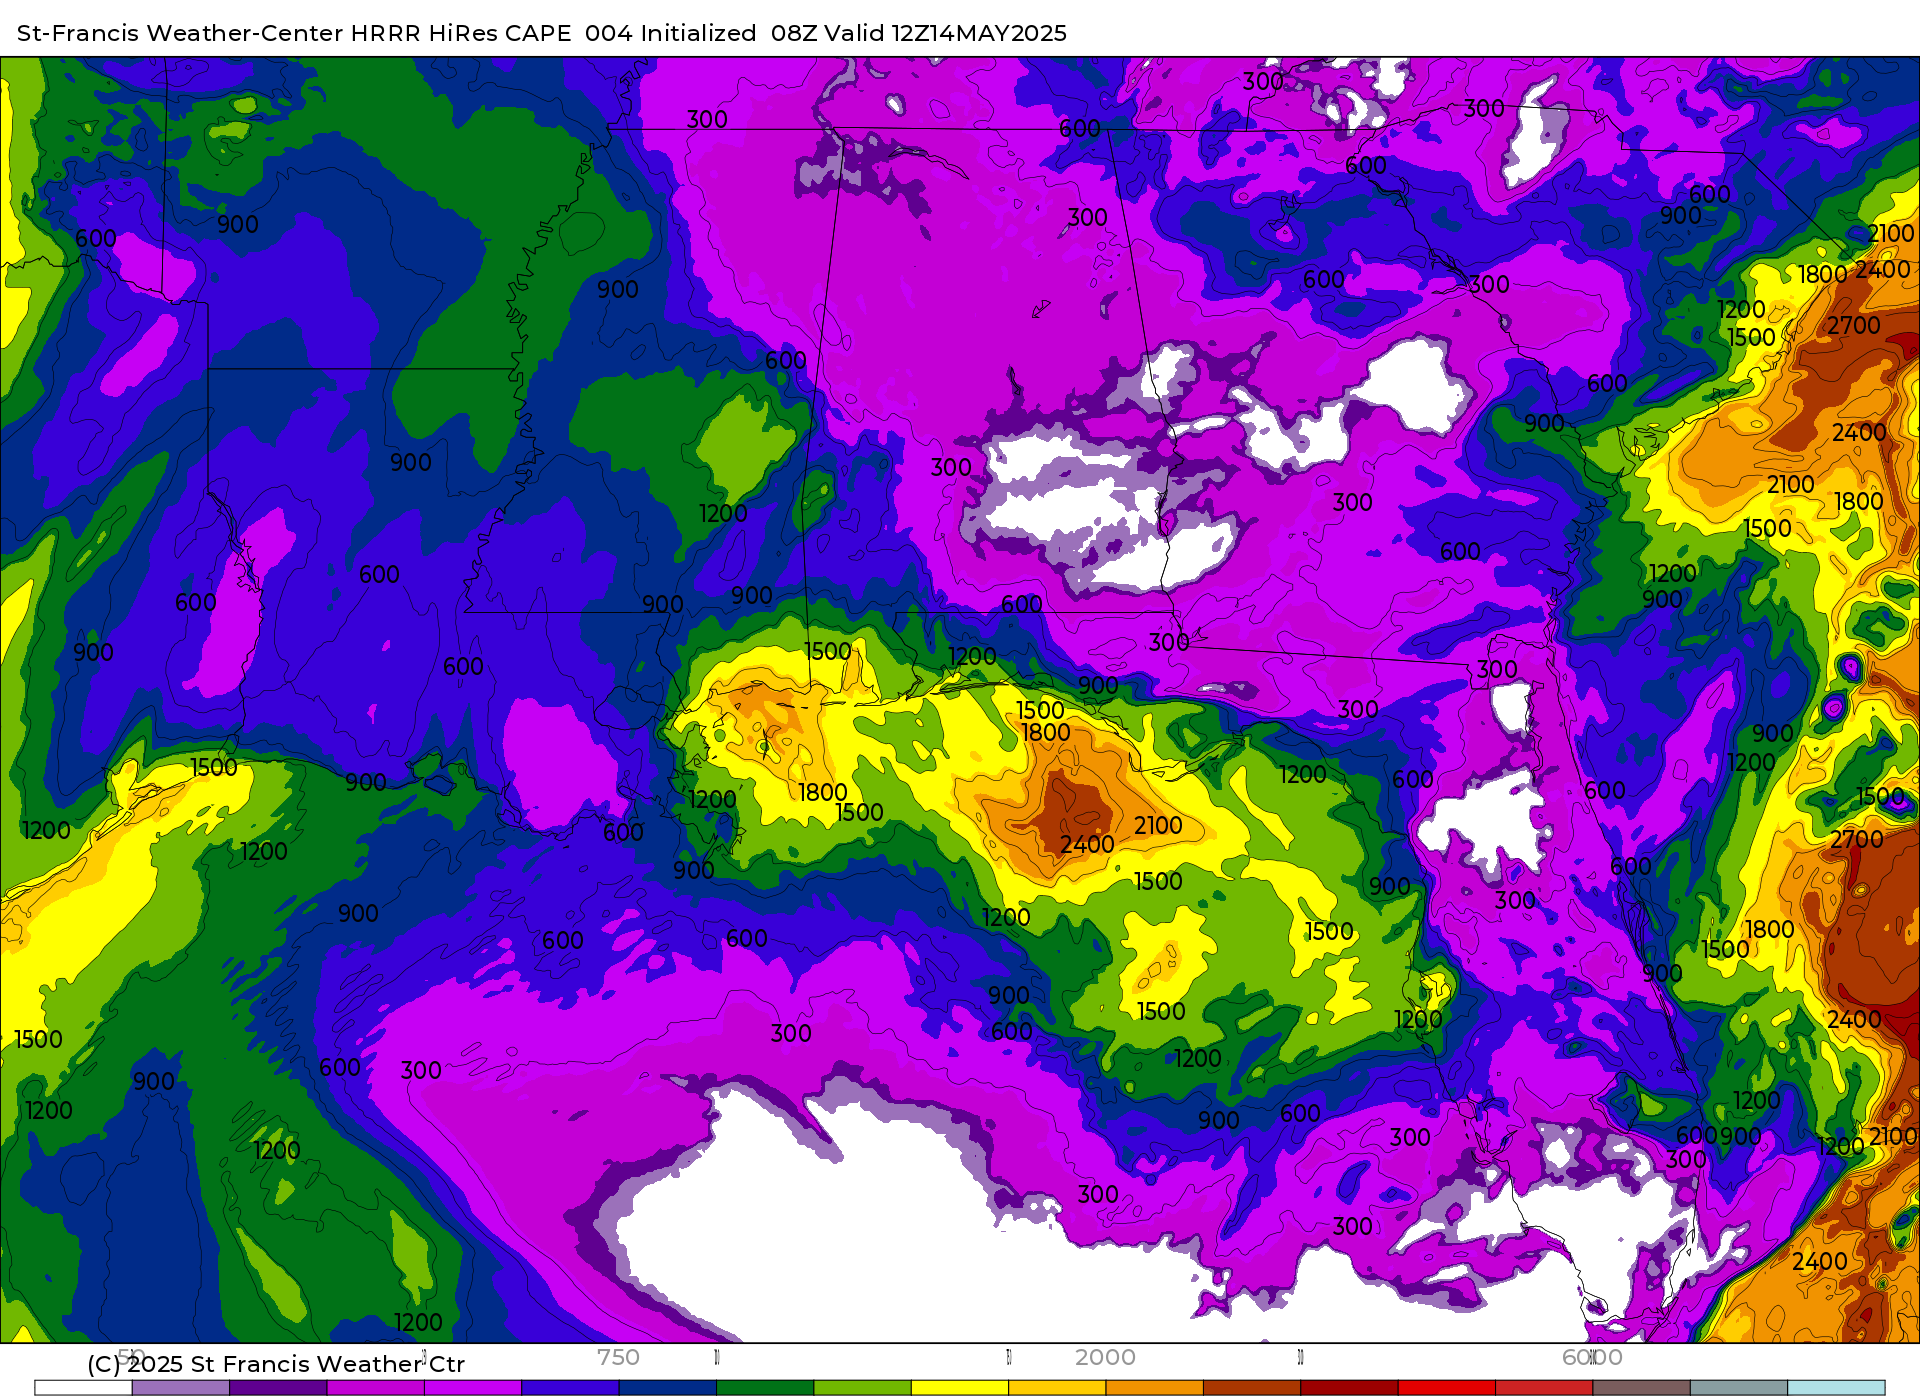Click the 'Valid 12Z14MAY2025' text in the header
The height and width of the screenshot is (1400, 1920).
(946, 33)
